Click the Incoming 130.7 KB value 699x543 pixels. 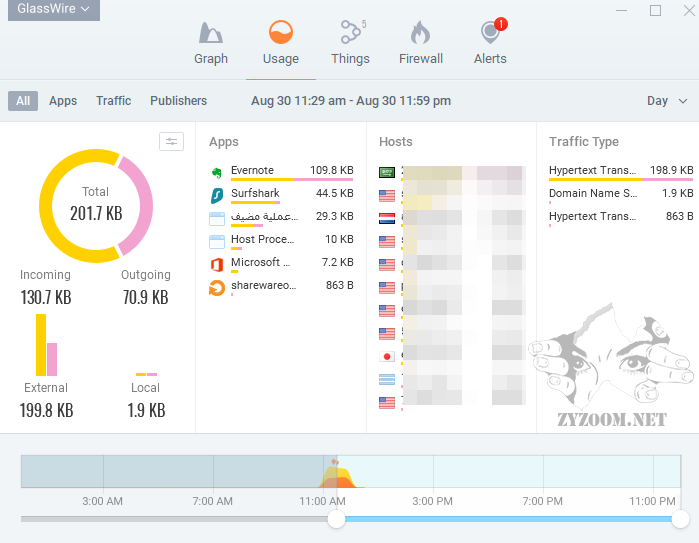coord(46,297)
